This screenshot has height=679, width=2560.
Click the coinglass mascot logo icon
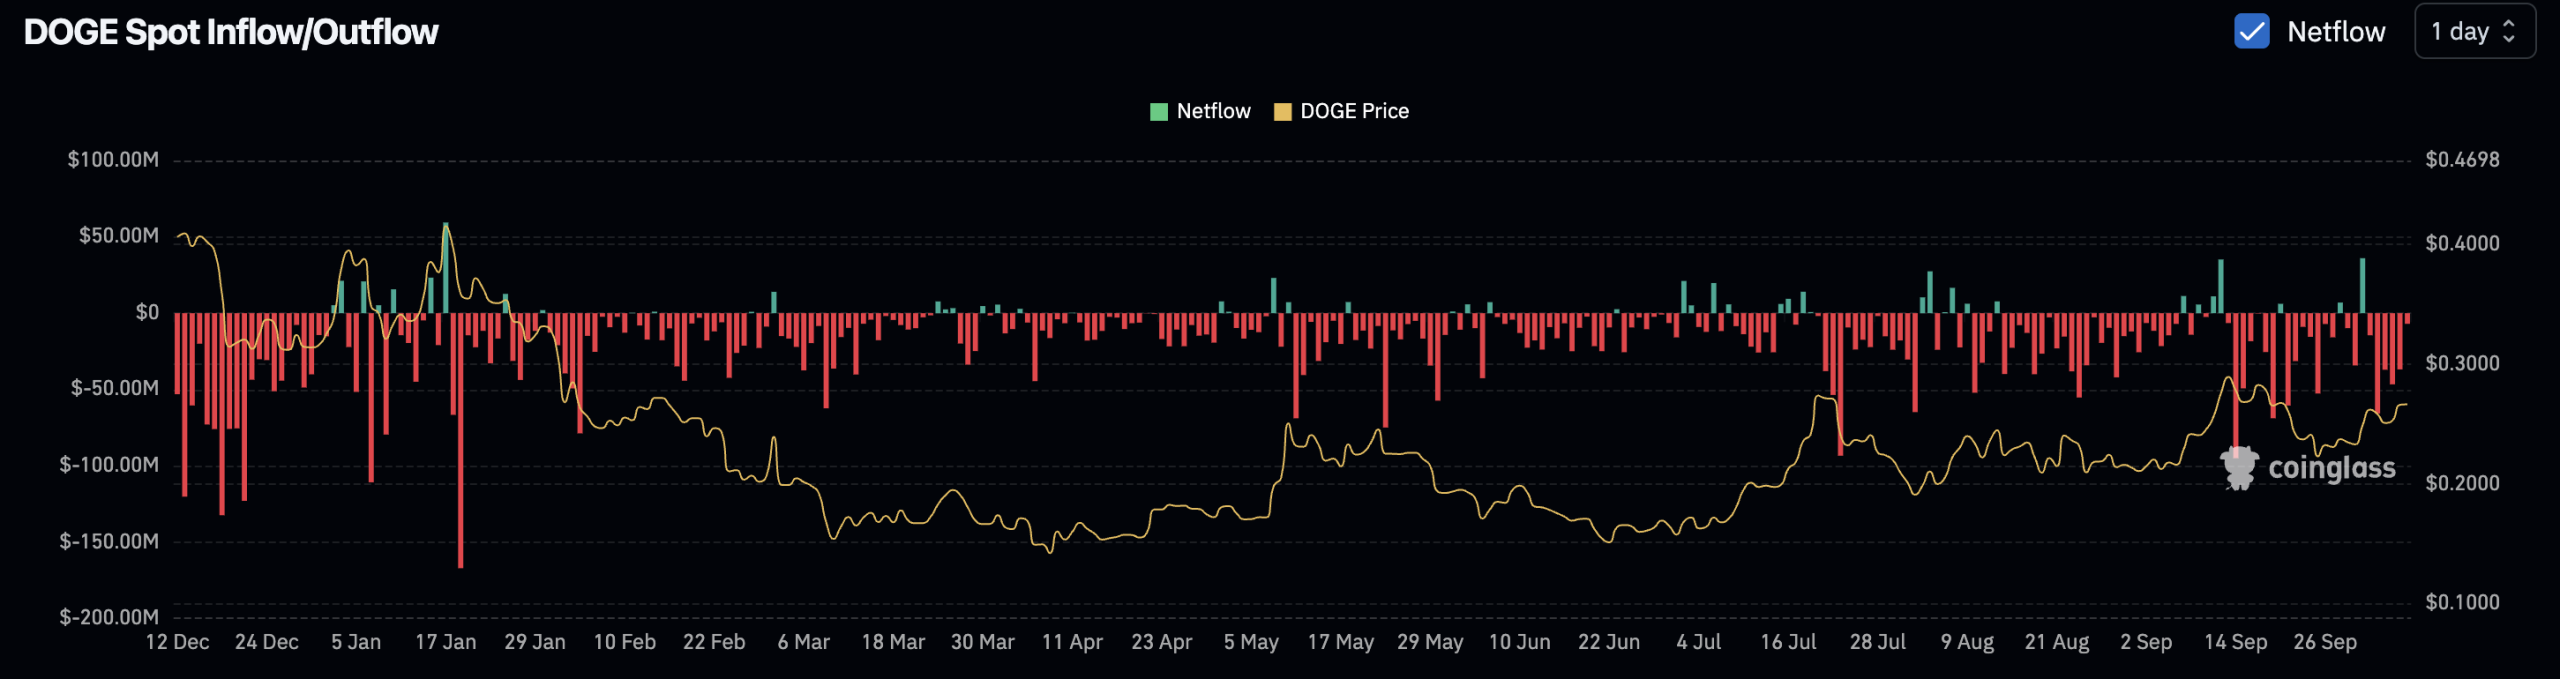click(x=2239, y=468)
